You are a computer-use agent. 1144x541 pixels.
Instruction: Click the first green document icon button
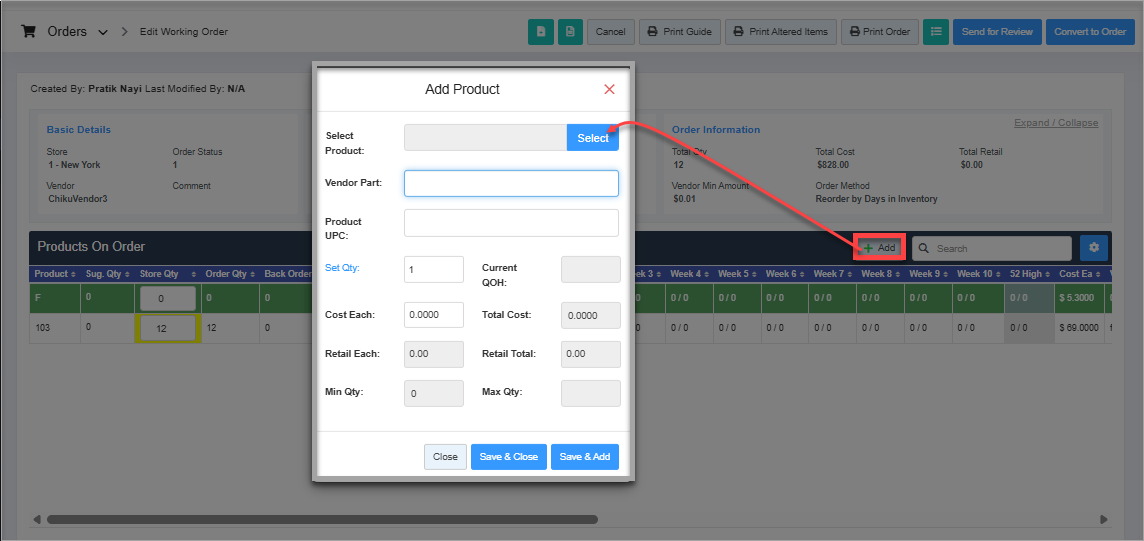click(x=541, y=32)
